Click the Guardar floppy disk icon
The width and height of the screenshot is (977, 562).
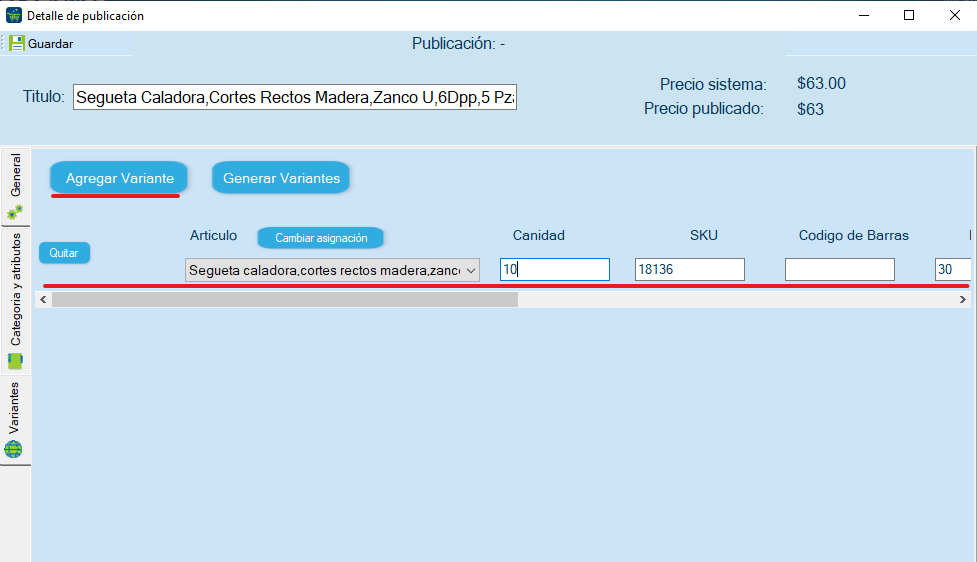17,44
